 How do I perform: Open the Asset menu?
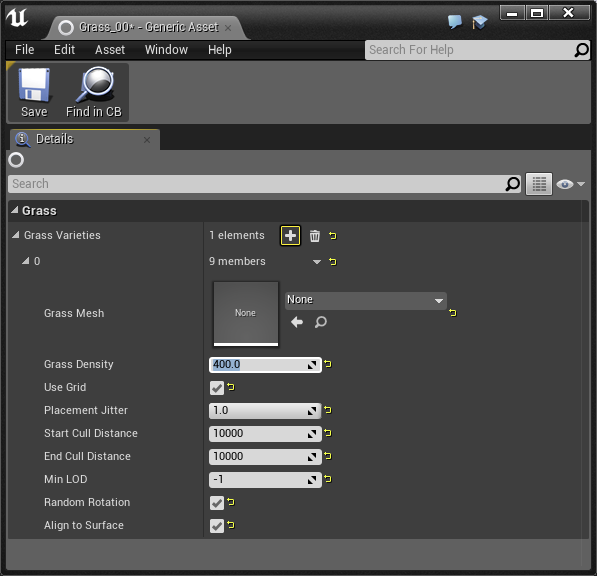pyautogui.click(x=110, y=50)
